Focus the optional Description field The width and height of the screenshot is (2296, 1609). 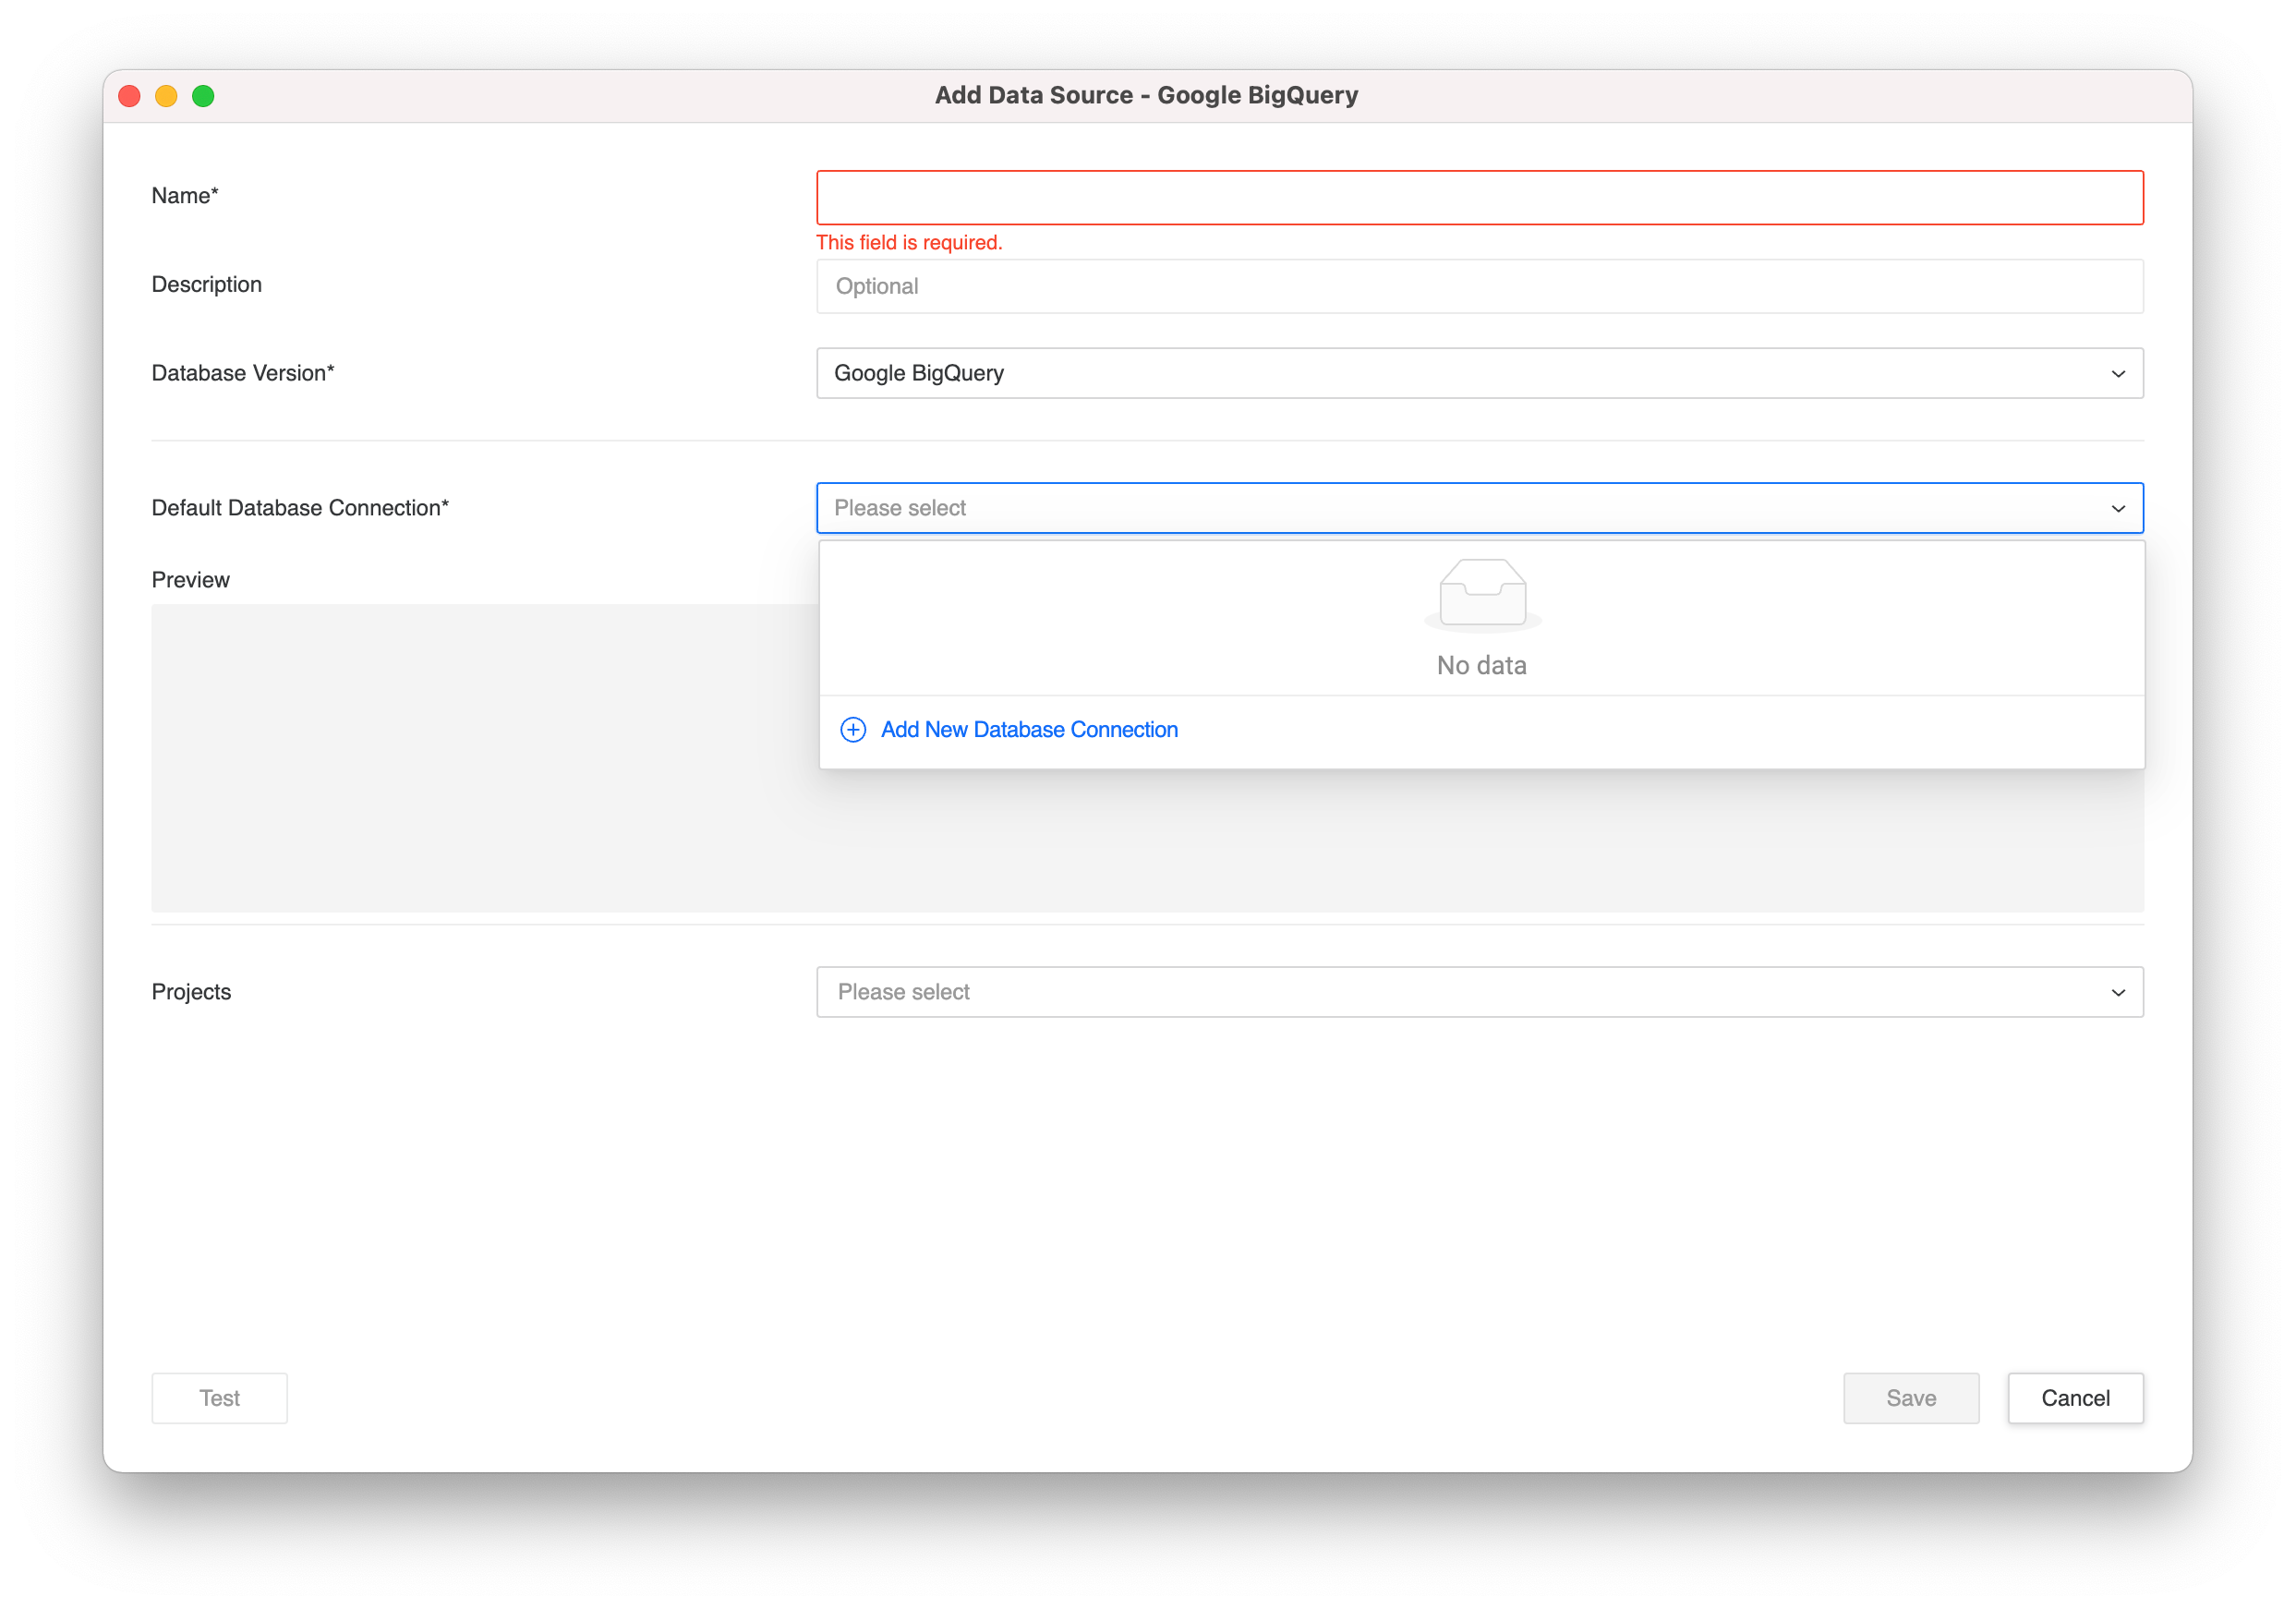coord(1479,287)
